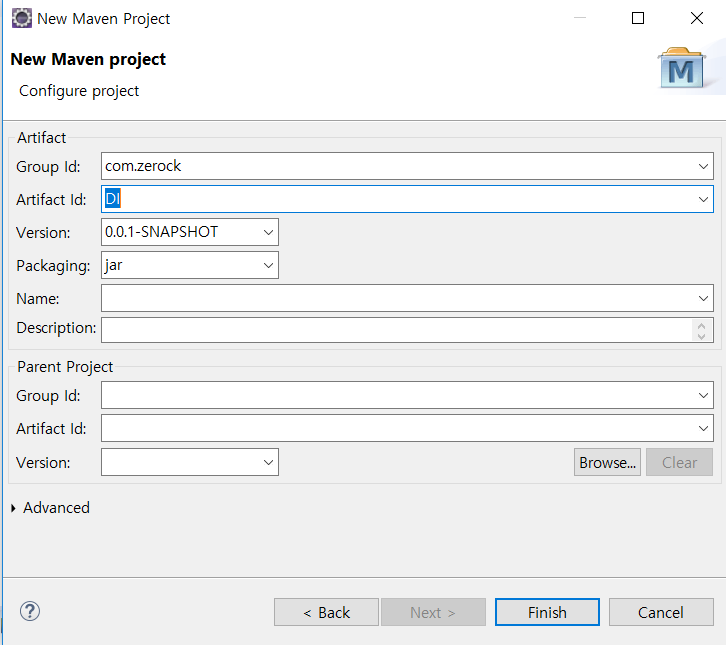Screen dimensions: 726x645
Task: Click the Eclipse icon in title bar
Action: [x=22, y=19]
